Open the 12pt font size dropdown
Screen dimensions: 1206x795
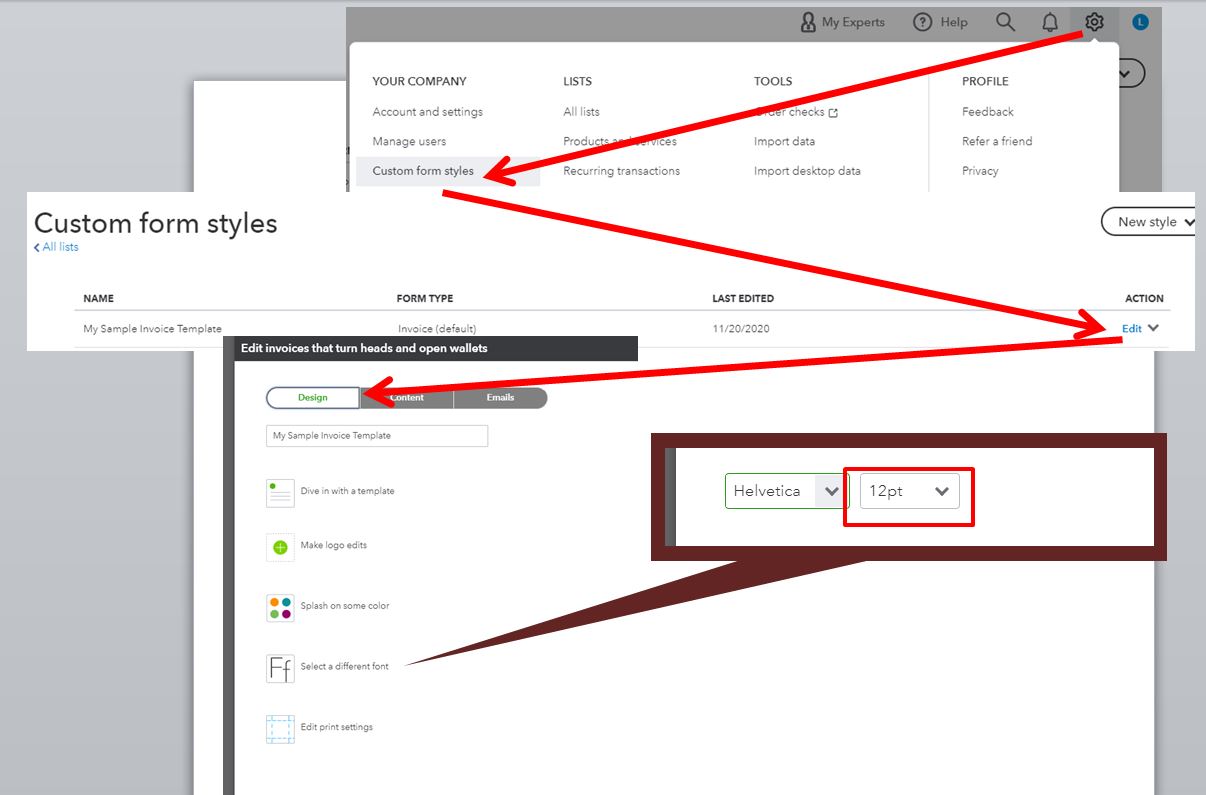tap(909, 491)
